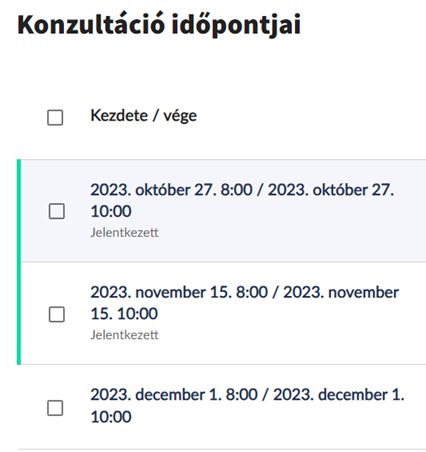Open the 2023. december 1. 8:00 start date
Image resolution: width=426 pixels, height=452 pixels.
[174, 395]
